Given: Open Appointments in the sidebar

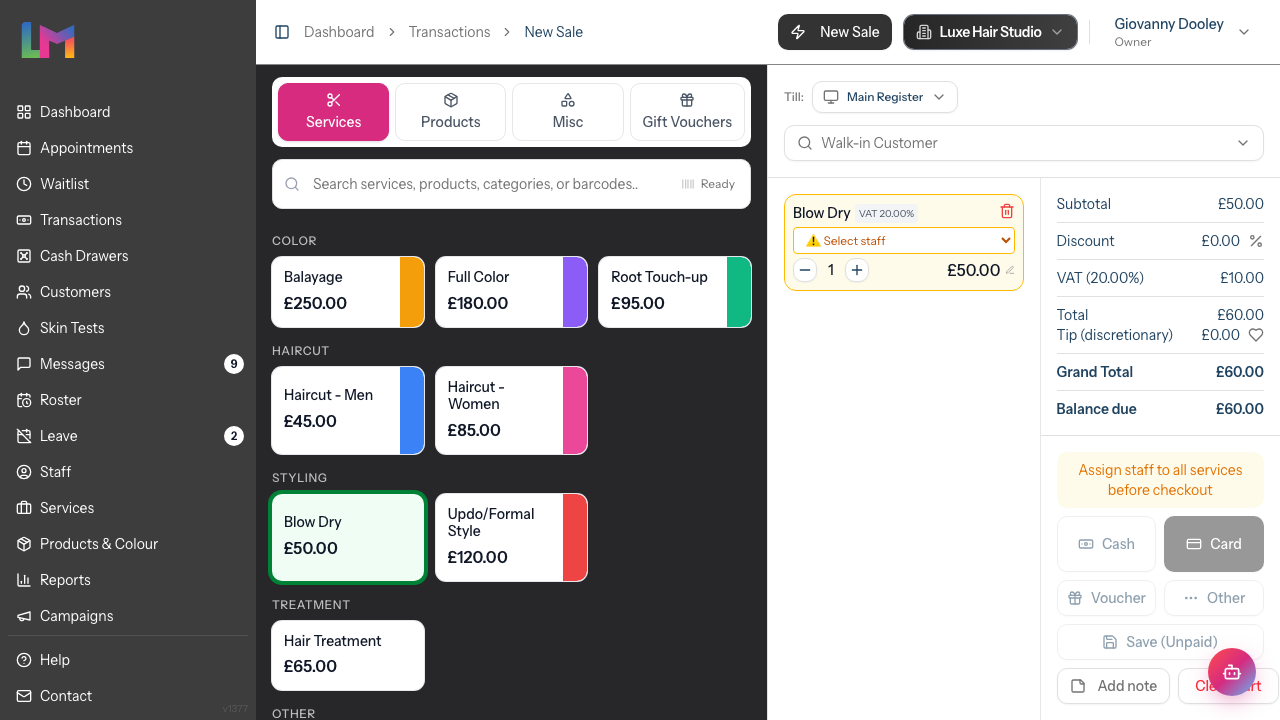Looking at the screenshot, I should (x=128, y=148).
